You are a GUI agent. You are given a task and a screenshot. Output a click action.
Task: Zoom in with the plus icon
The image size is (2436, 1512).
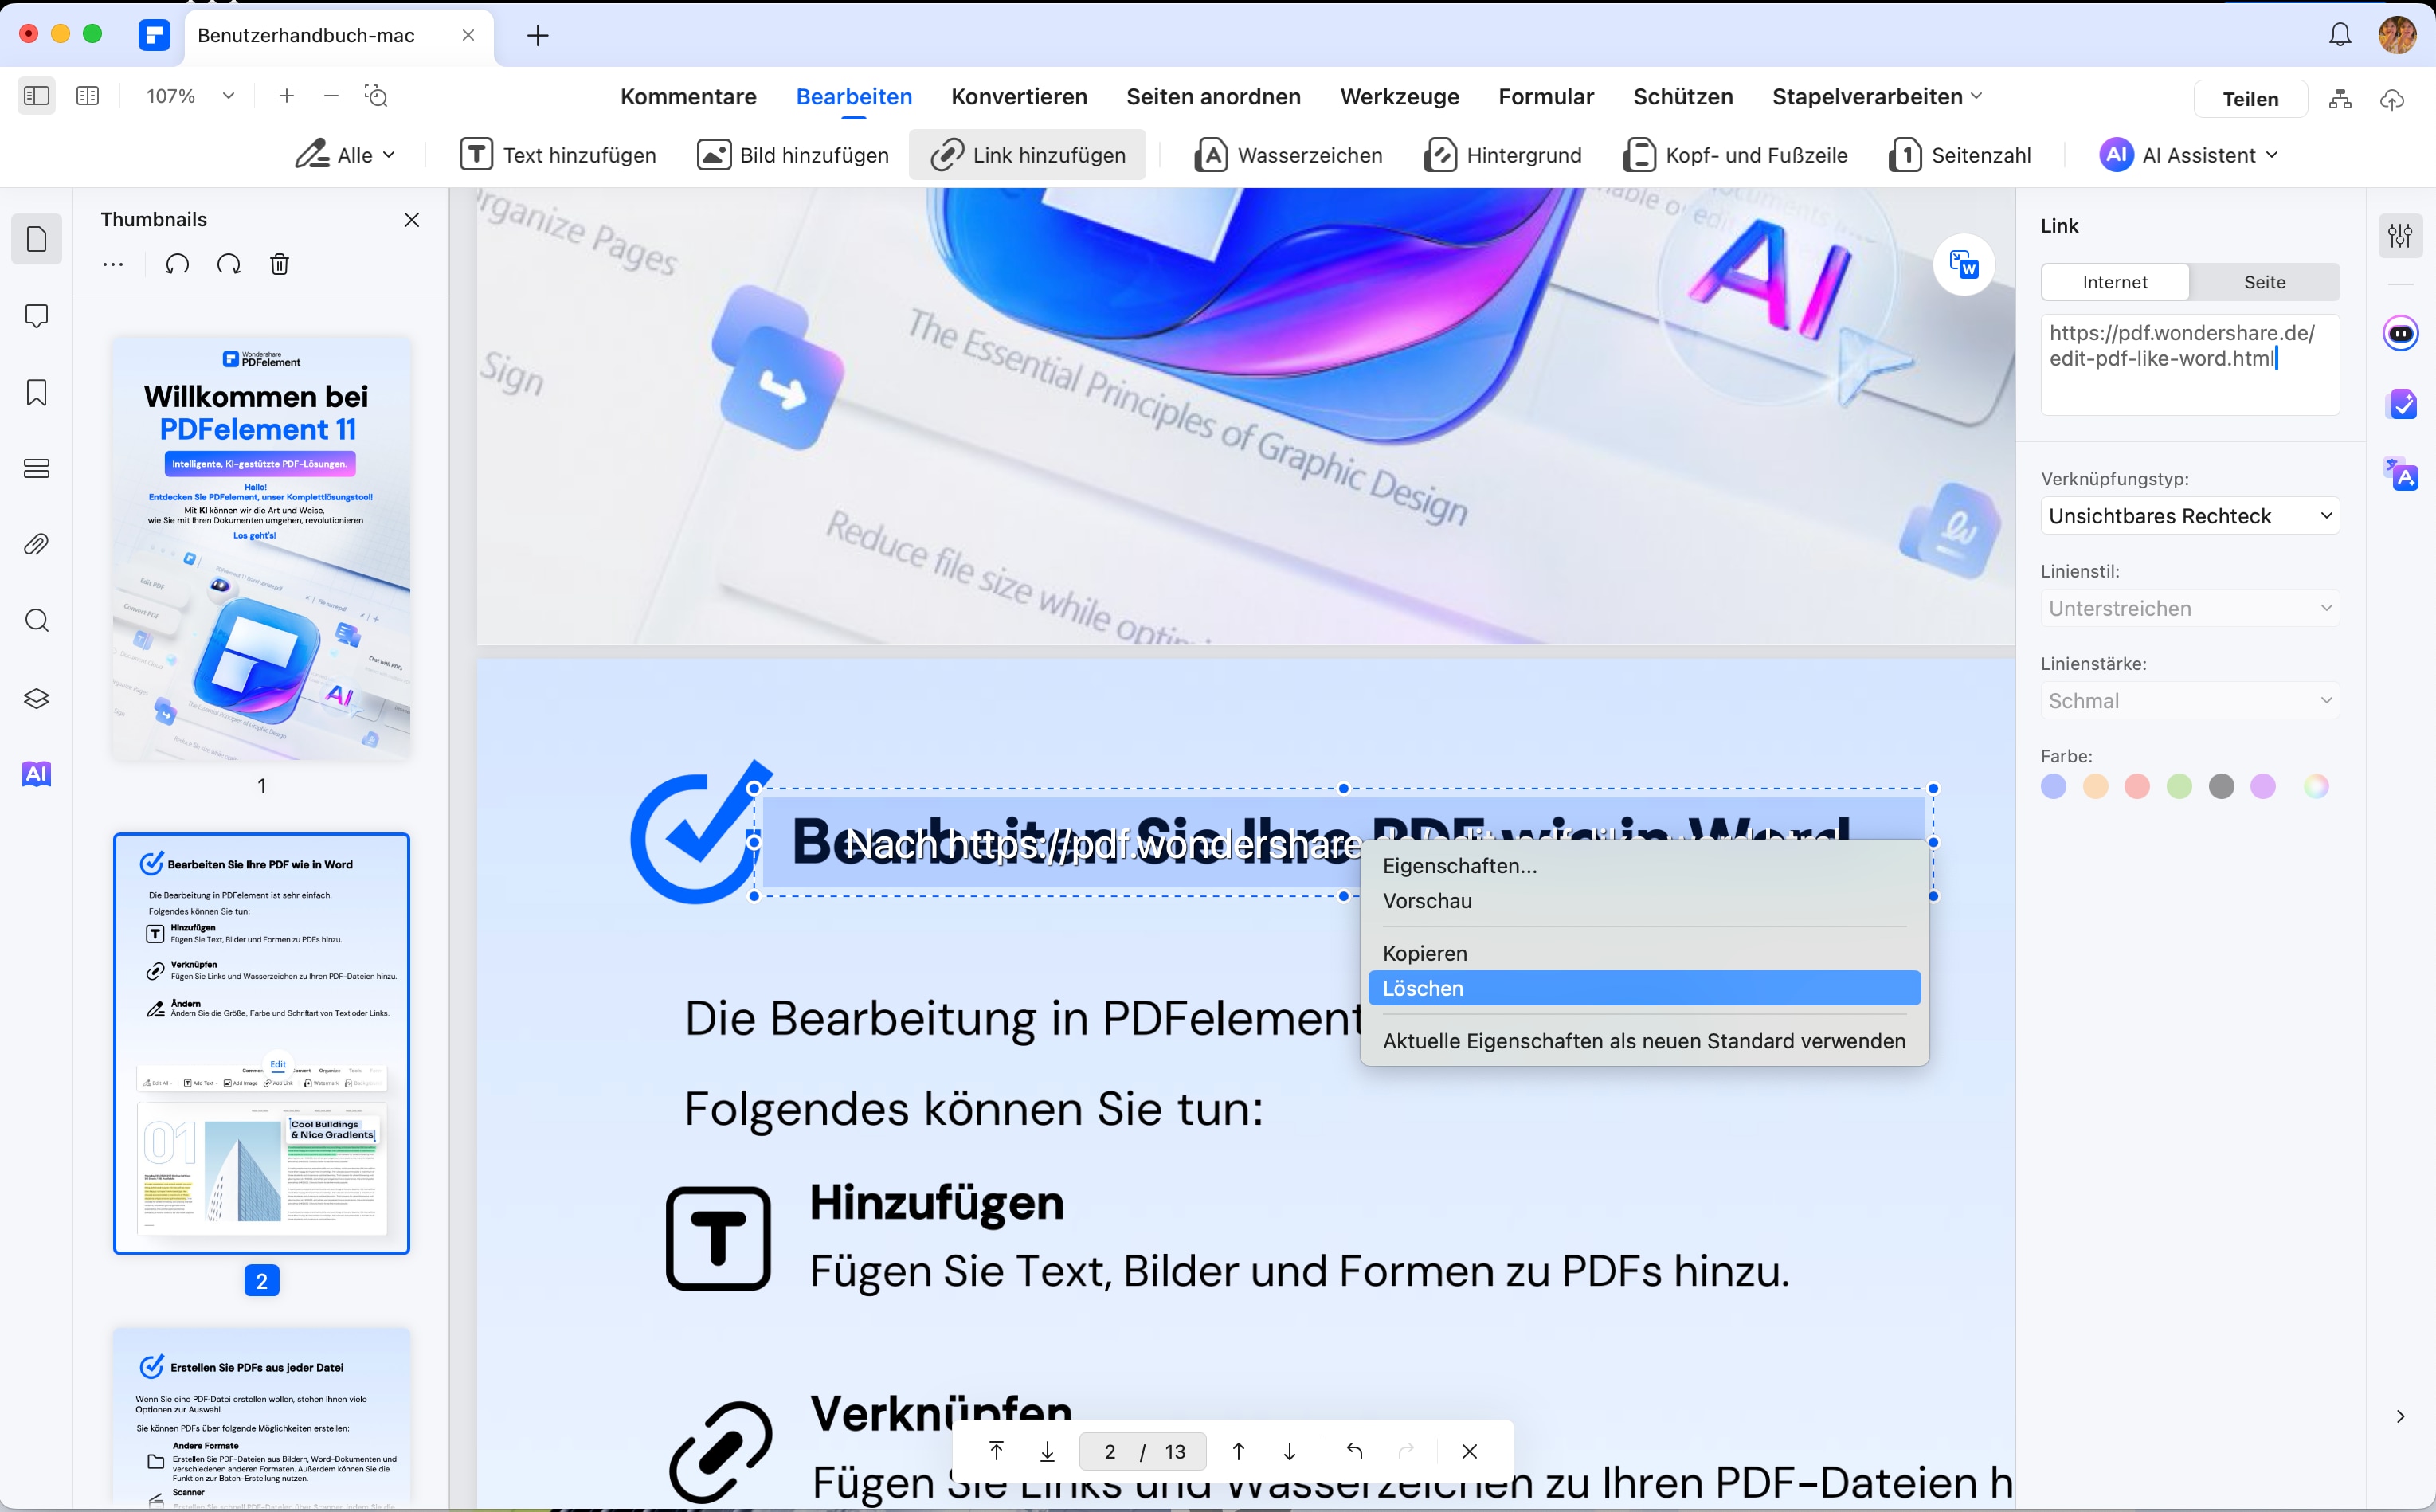coord(287,96)
